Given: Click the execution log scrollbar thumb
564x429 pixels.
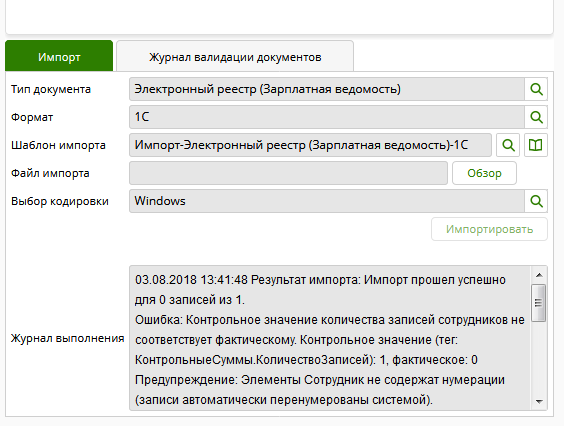Looking at the screenshot, I should point(538,303).
